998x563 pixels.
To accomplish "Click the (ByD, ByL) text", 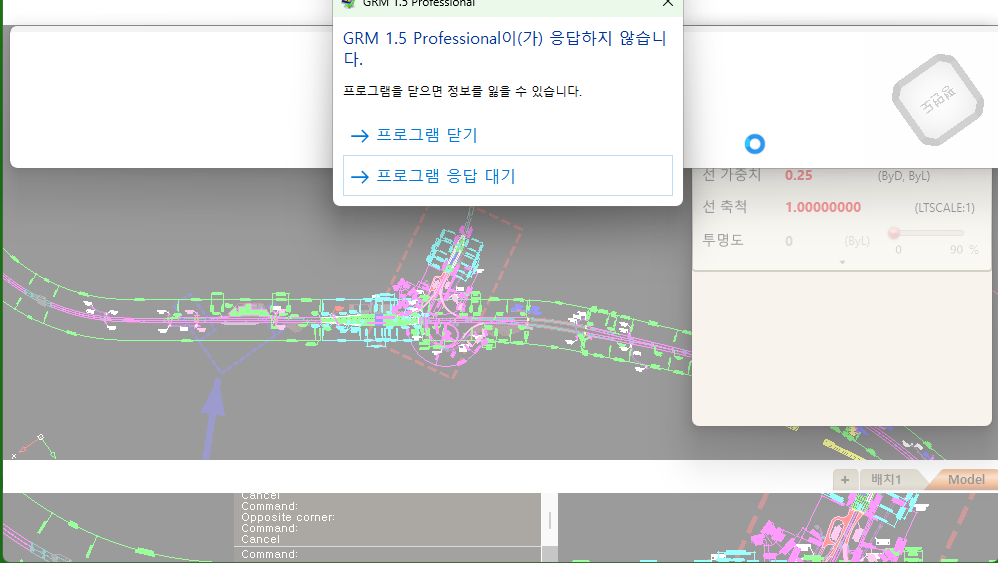I will (903, 176).
